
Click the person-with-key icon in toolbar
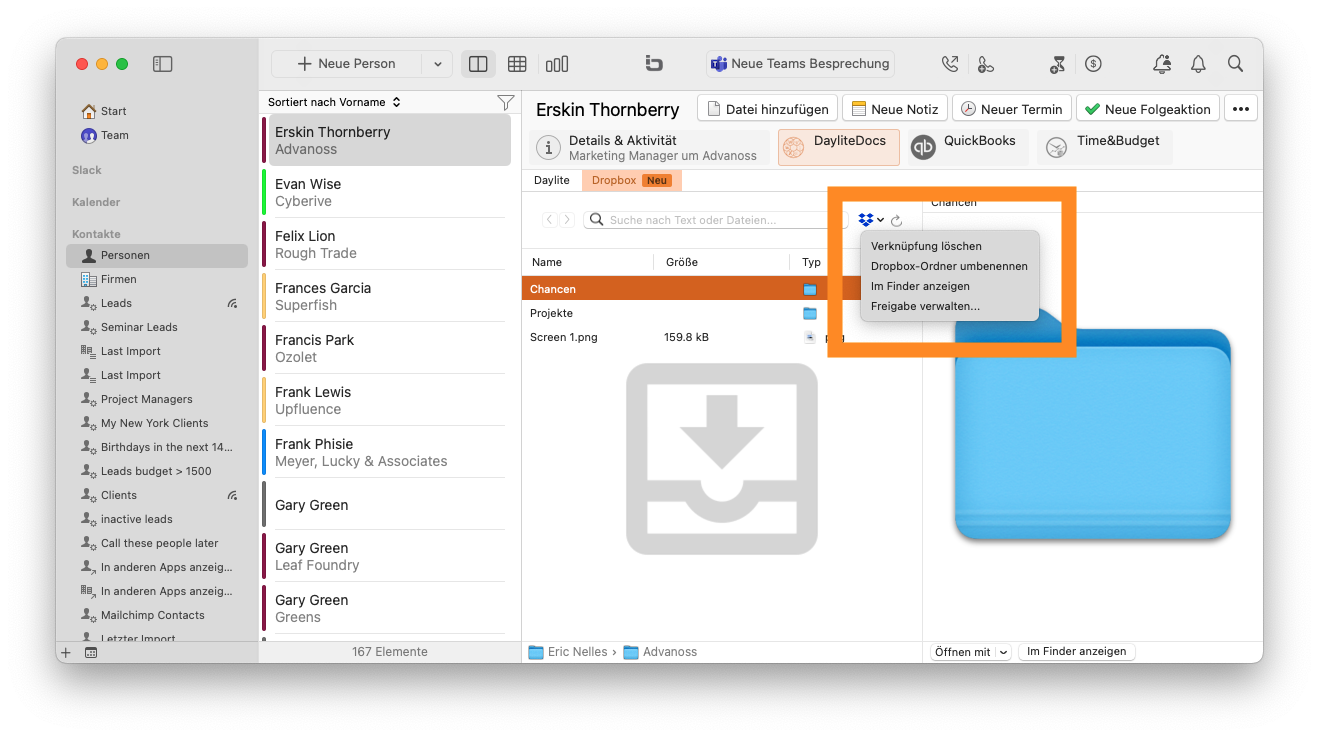tap(986, 64)
